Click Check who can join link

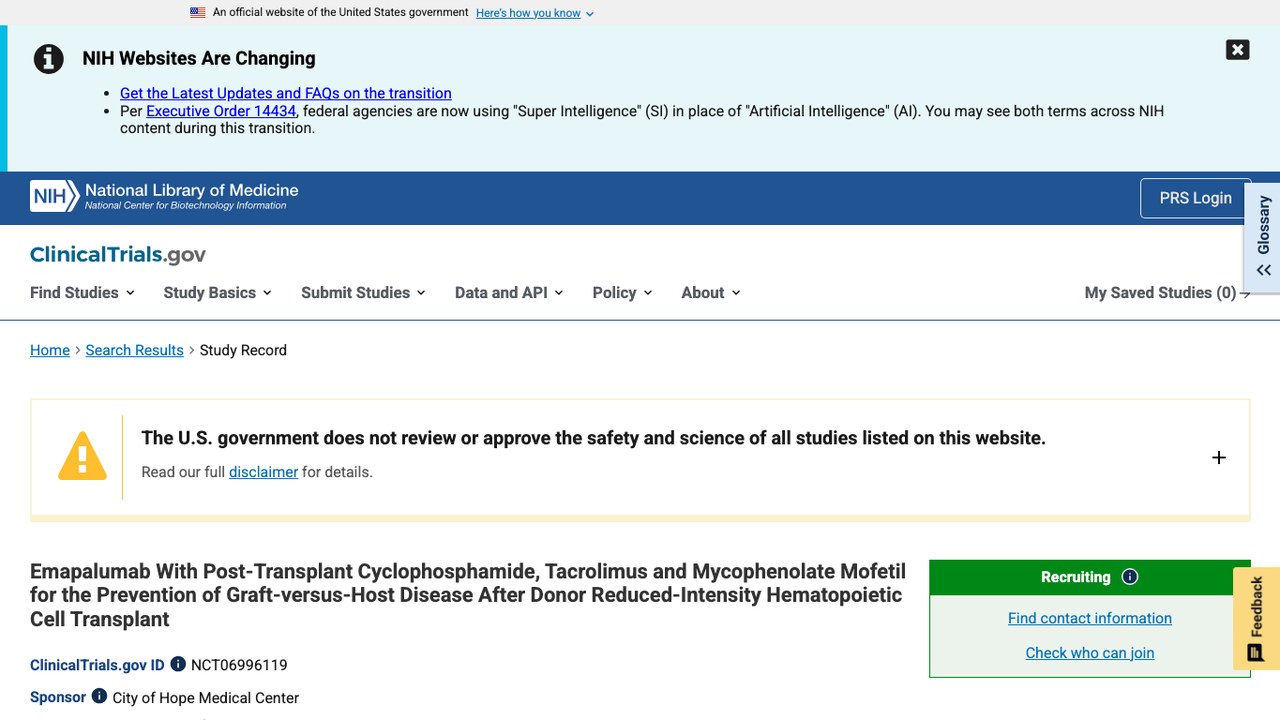click(1090, 653)
